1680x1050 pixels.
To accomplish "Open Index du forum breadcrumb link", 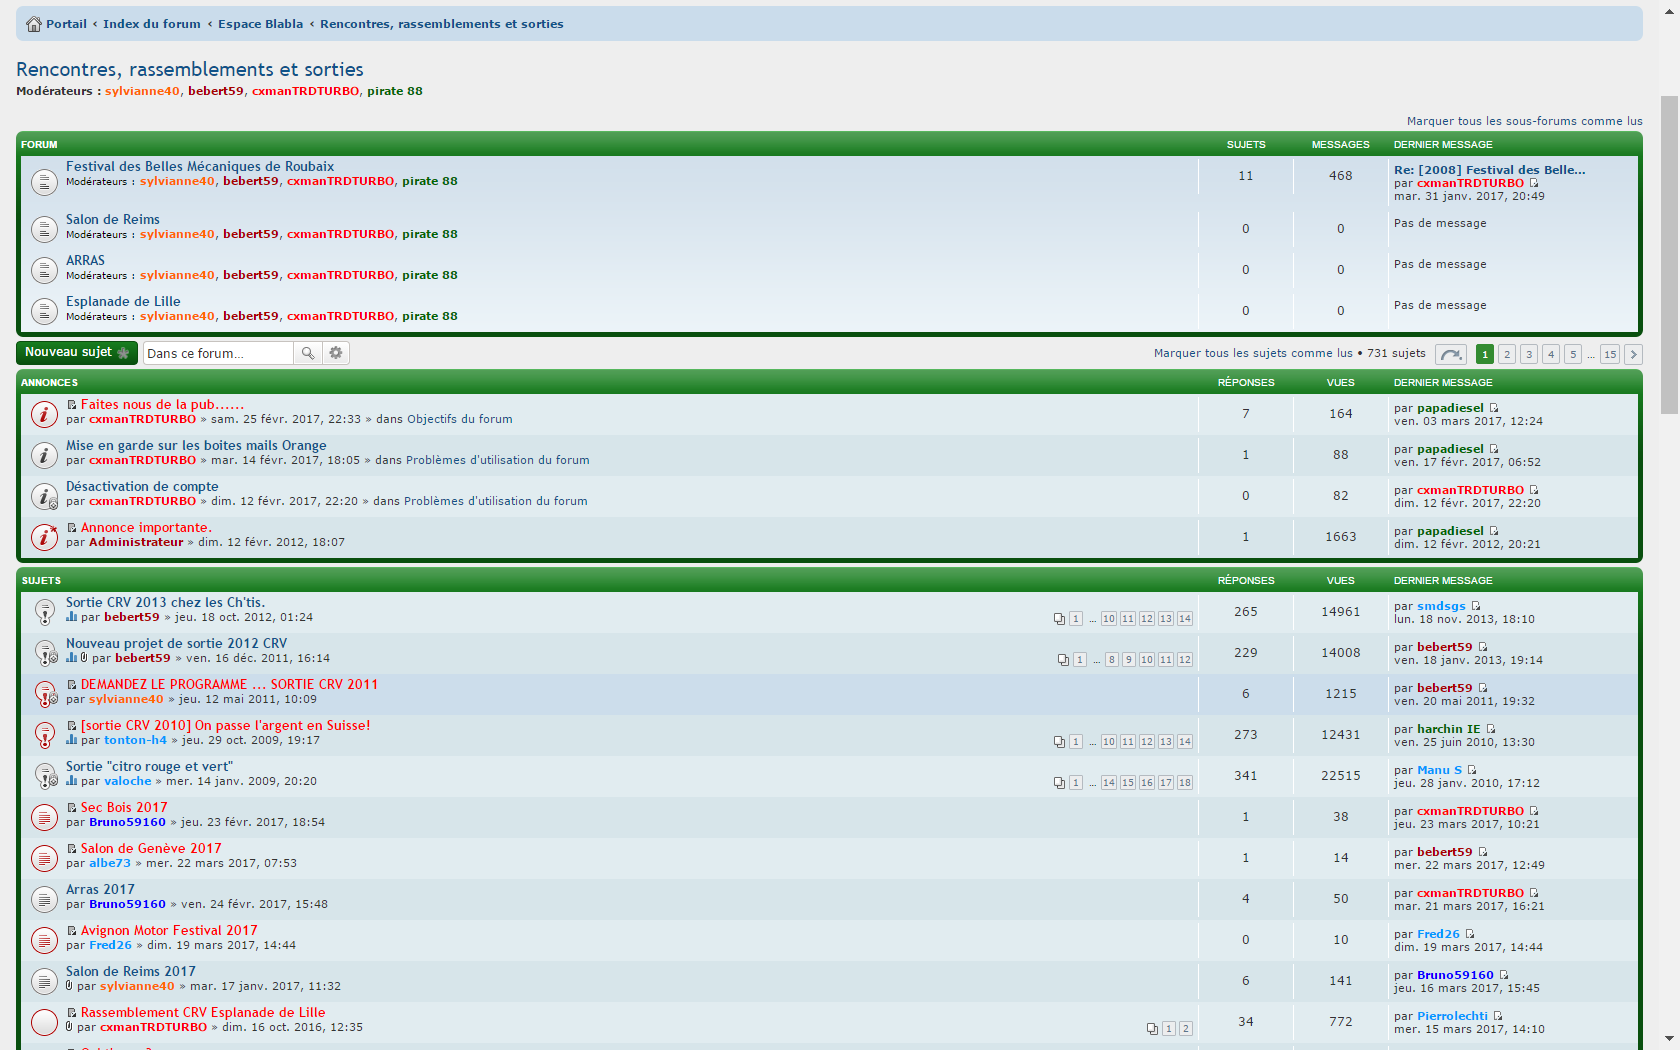I will (x=152, y=24).
